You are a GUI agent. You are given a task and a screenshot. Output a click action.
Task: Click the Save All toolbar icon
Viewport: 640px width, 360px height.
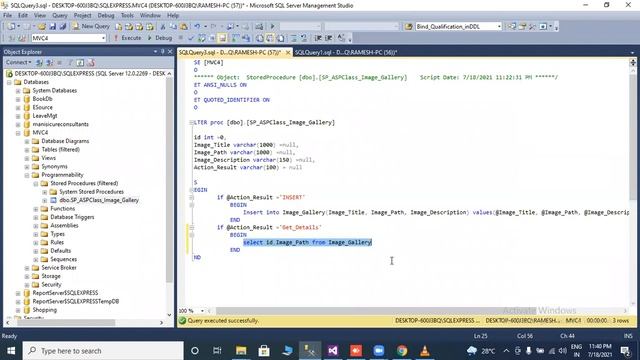coord(62,27)
